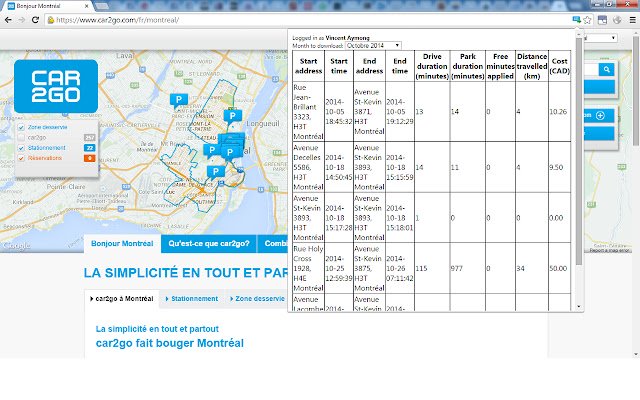The image size is (640, 400).
Task: Click the padlock icon in the address bar
Action: tap(51, 20)
